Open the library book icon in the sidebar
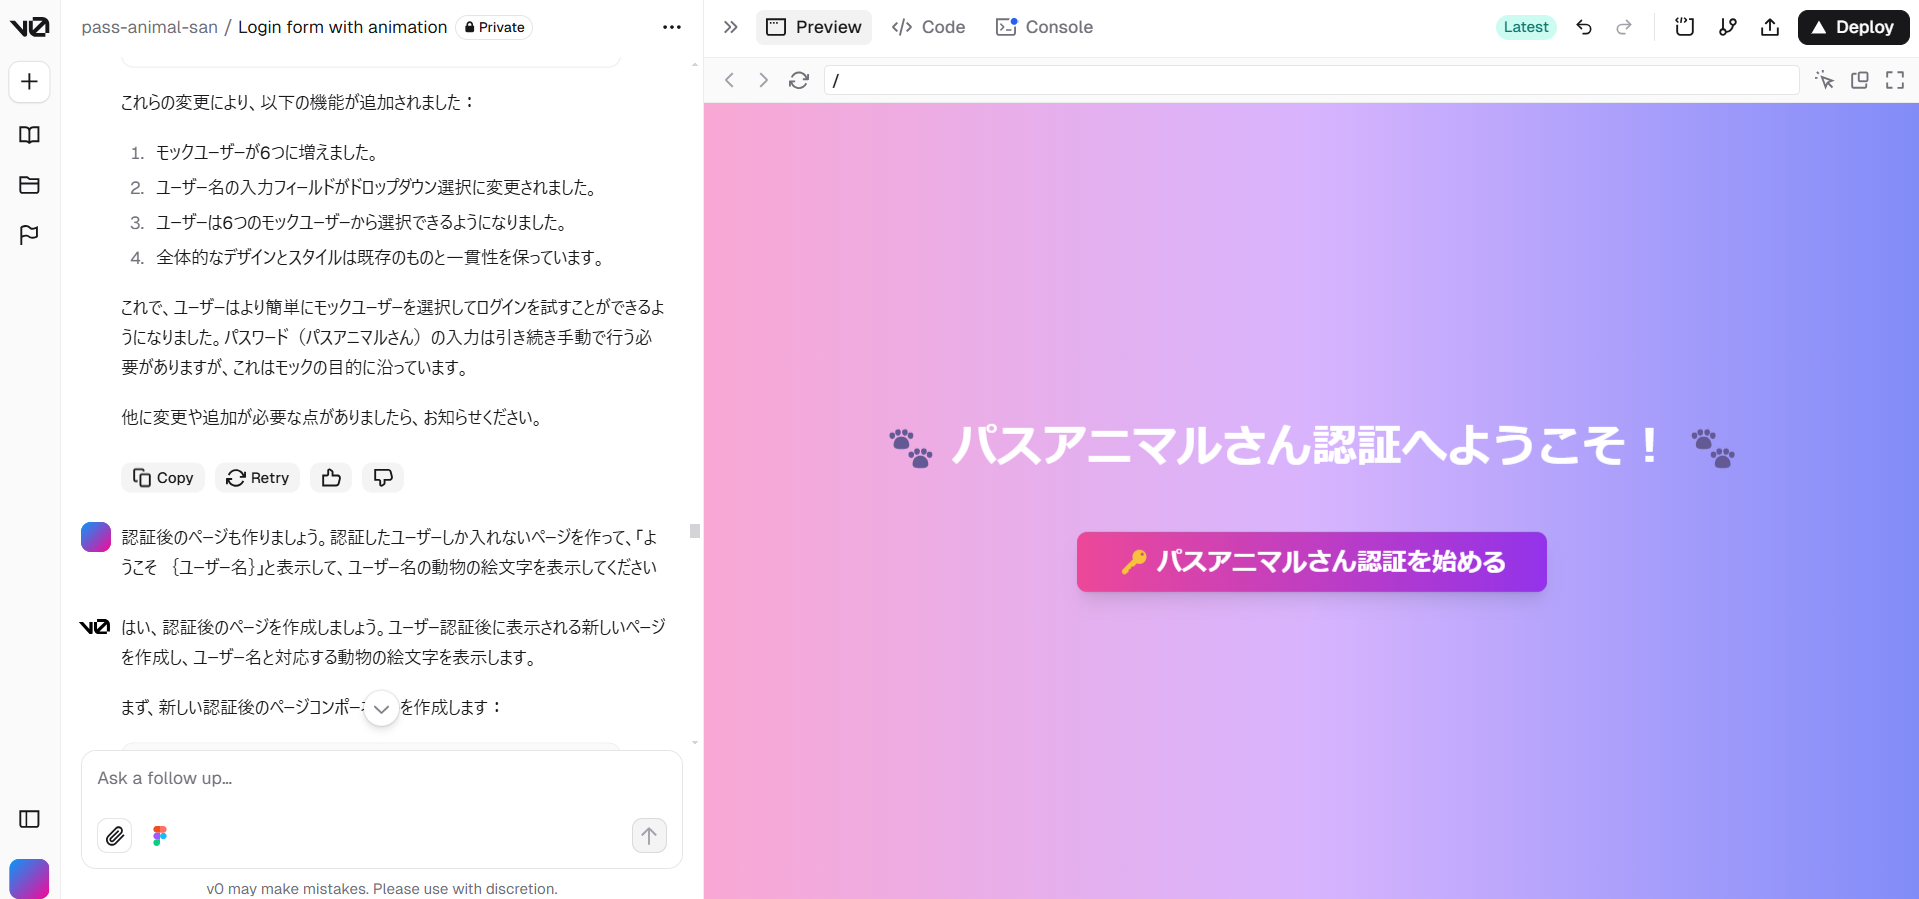The height and width of the screenshot is (899, 1919). tap(29, 135)
